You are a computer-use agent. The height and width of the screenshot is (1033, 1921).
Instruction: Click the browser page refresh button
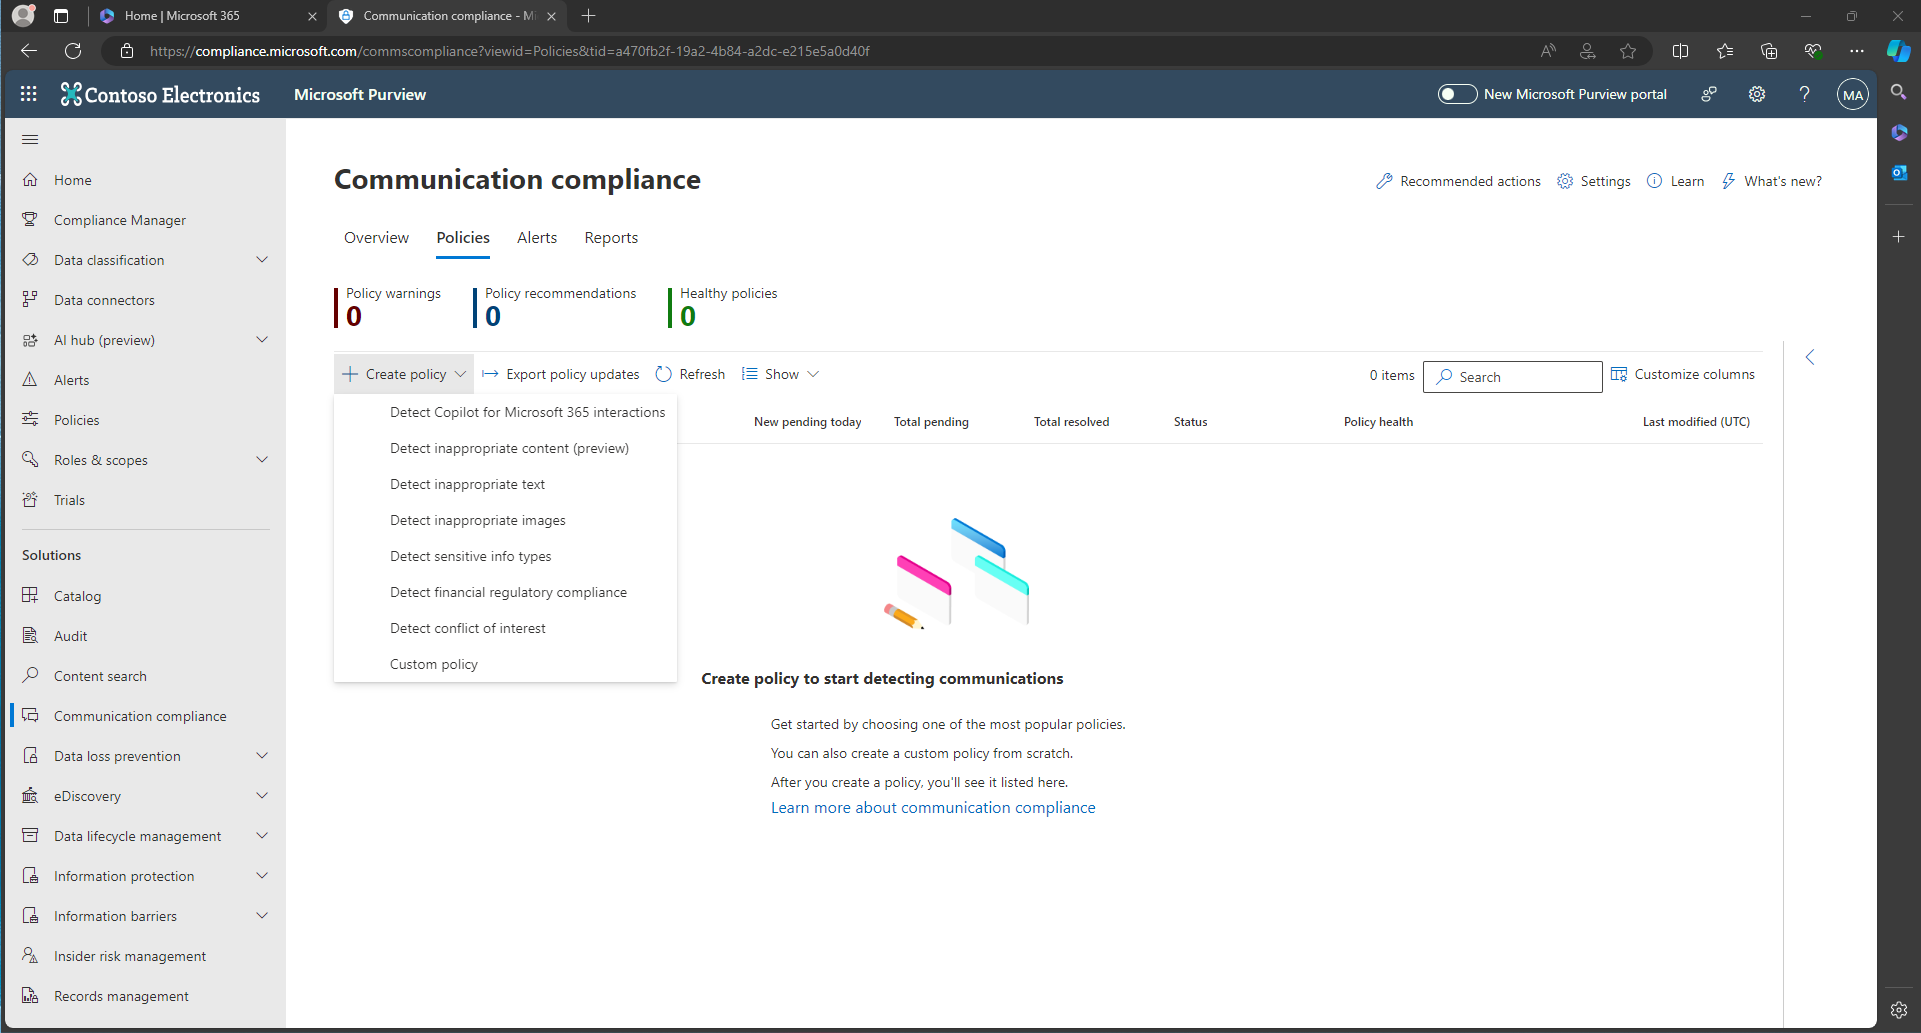click(73, 51)
